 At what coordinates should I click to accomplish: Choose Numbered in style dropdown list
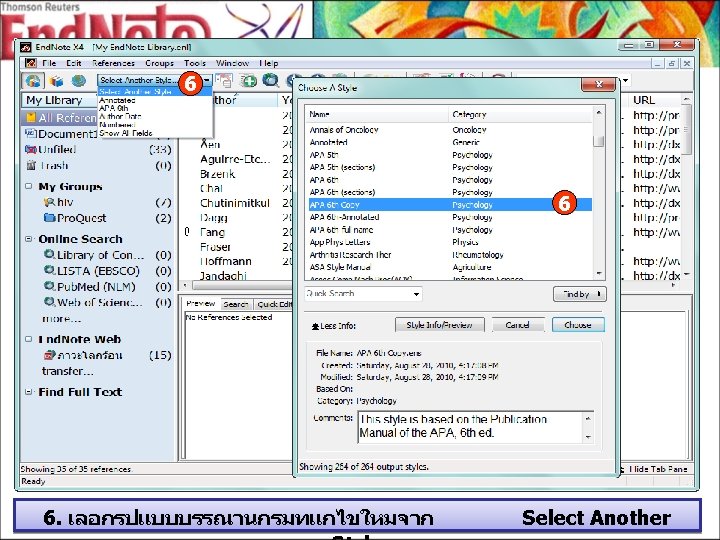point(154,125)
